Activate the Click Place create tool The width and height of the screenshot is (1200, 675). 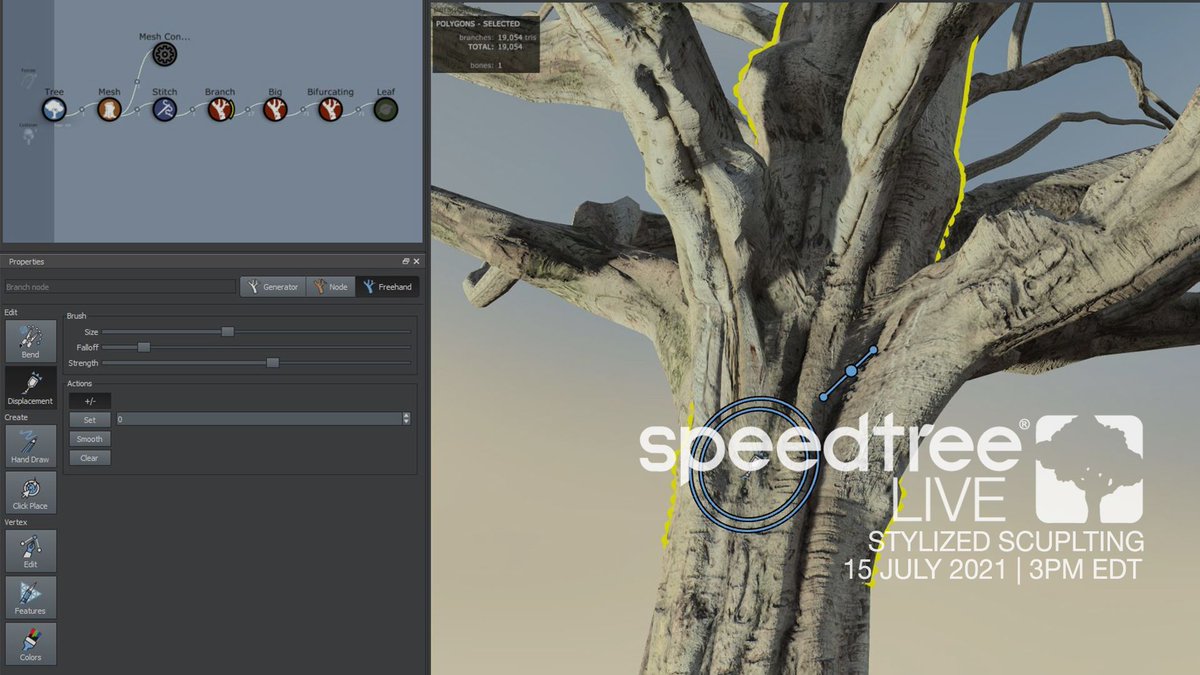[x=30, y=492]
